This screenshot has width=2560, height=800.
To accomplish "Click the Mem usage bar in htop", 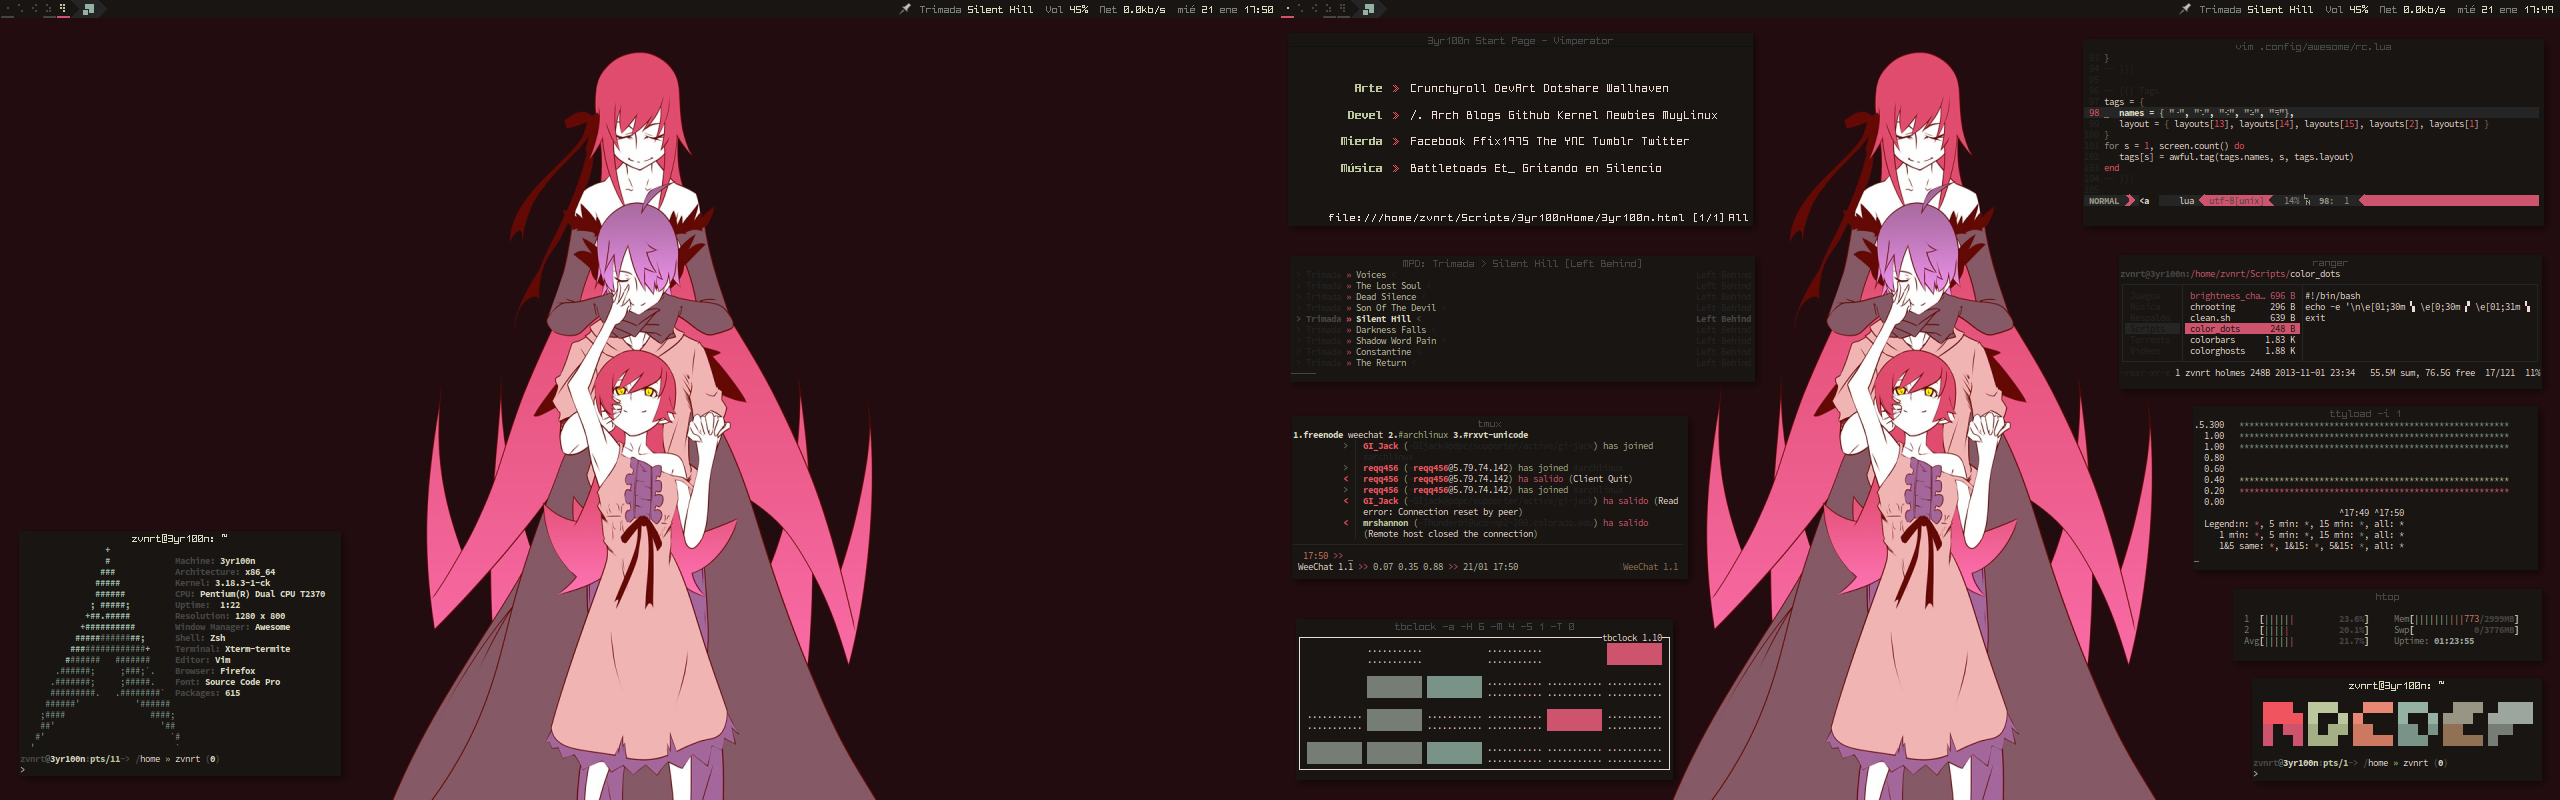I will (x=2456, y=619).
